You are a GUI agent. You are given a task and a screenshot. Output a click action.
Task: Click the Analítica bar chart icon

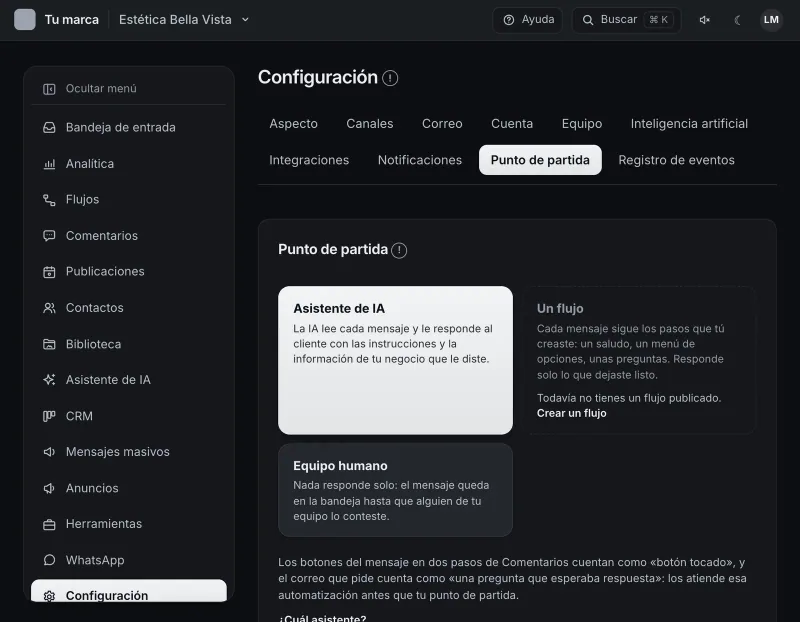[49, 164]
